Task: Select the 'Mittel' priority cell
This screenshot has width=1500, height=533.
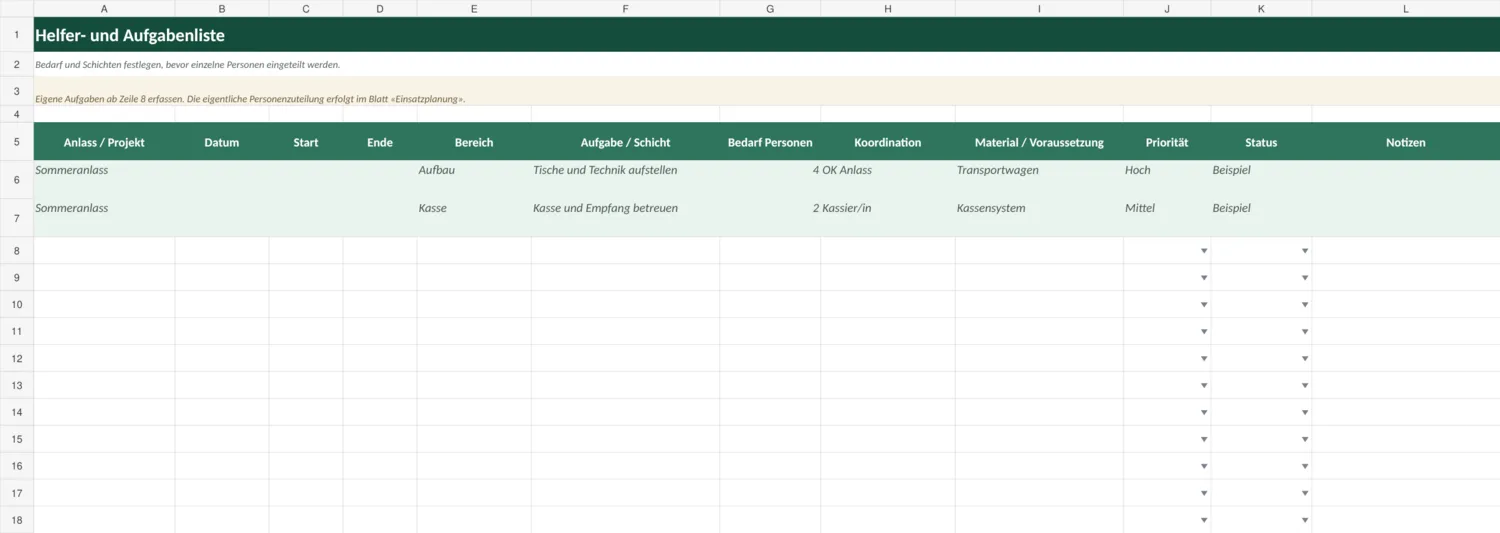Action: click(x=1167, y=217)
